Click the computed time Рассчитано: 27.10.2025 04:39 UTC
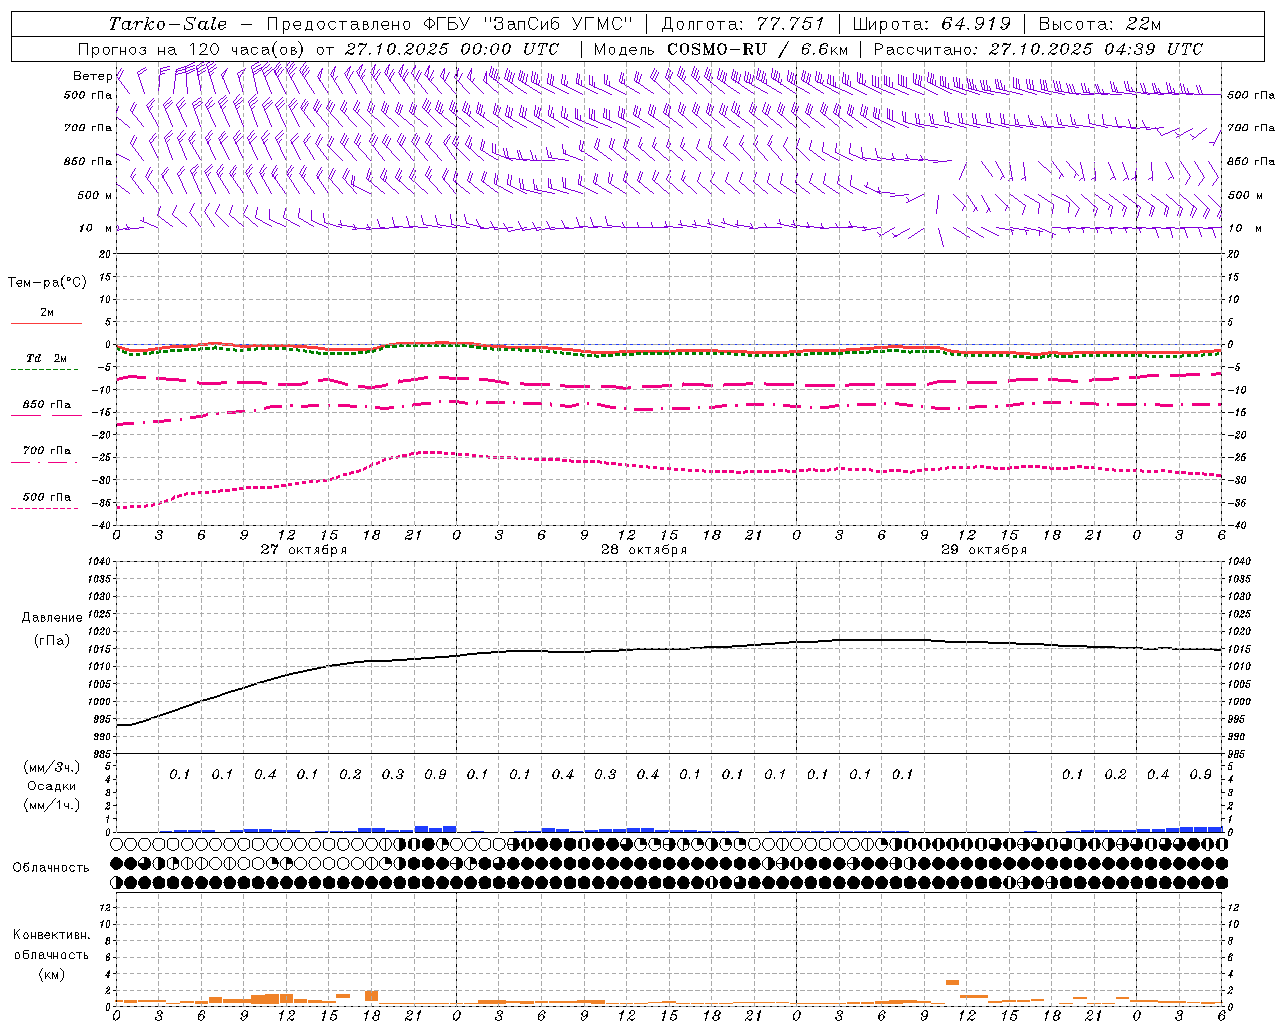Viewport: 1280px width, 1024px height. (1038, 49)
